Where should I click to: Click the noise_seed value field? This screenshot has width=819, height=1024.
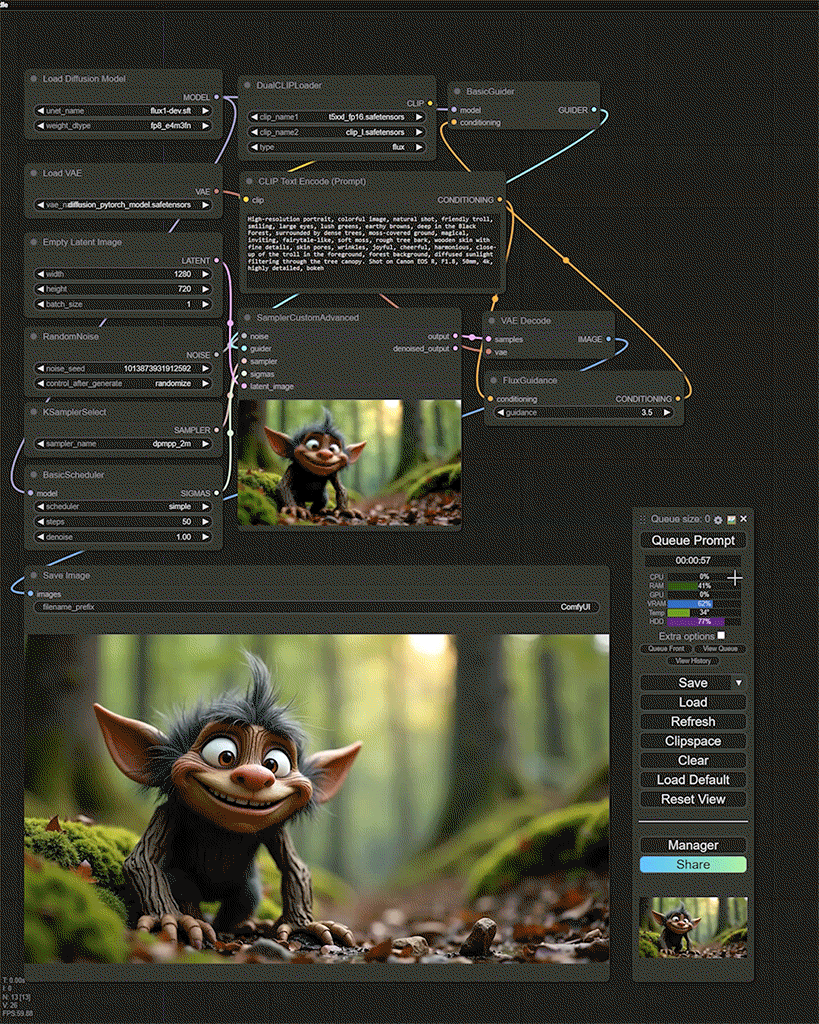tap(123, 368)
